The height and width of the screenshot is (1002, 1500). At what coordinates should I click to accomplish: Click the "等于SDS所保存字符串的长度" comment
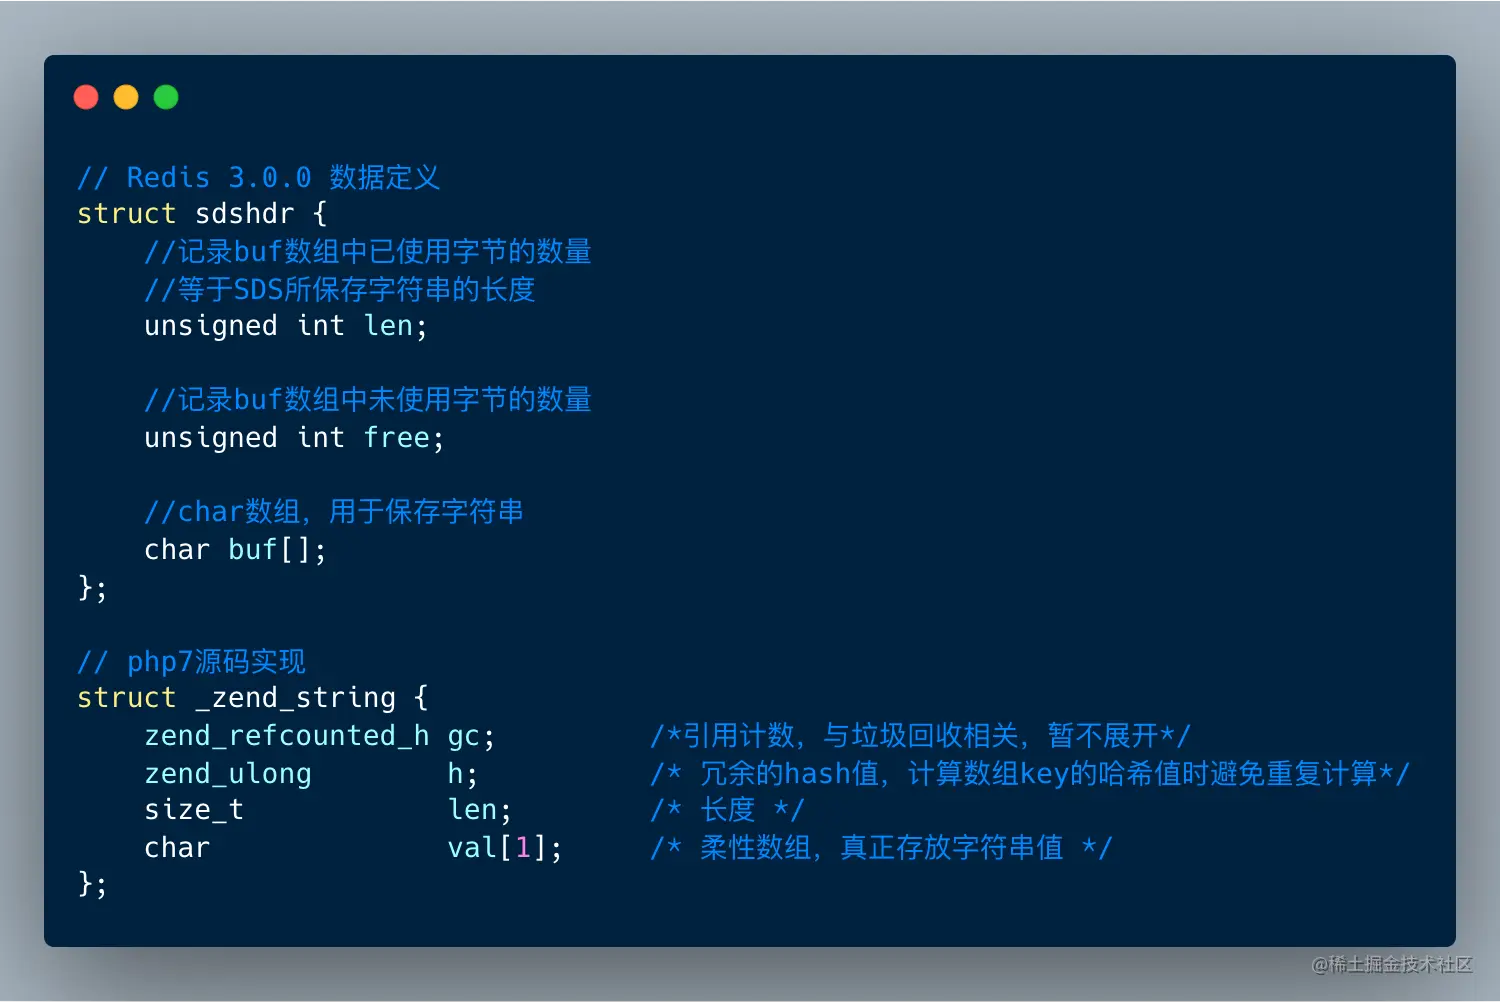pyautogui.click(x=340, y=290)
